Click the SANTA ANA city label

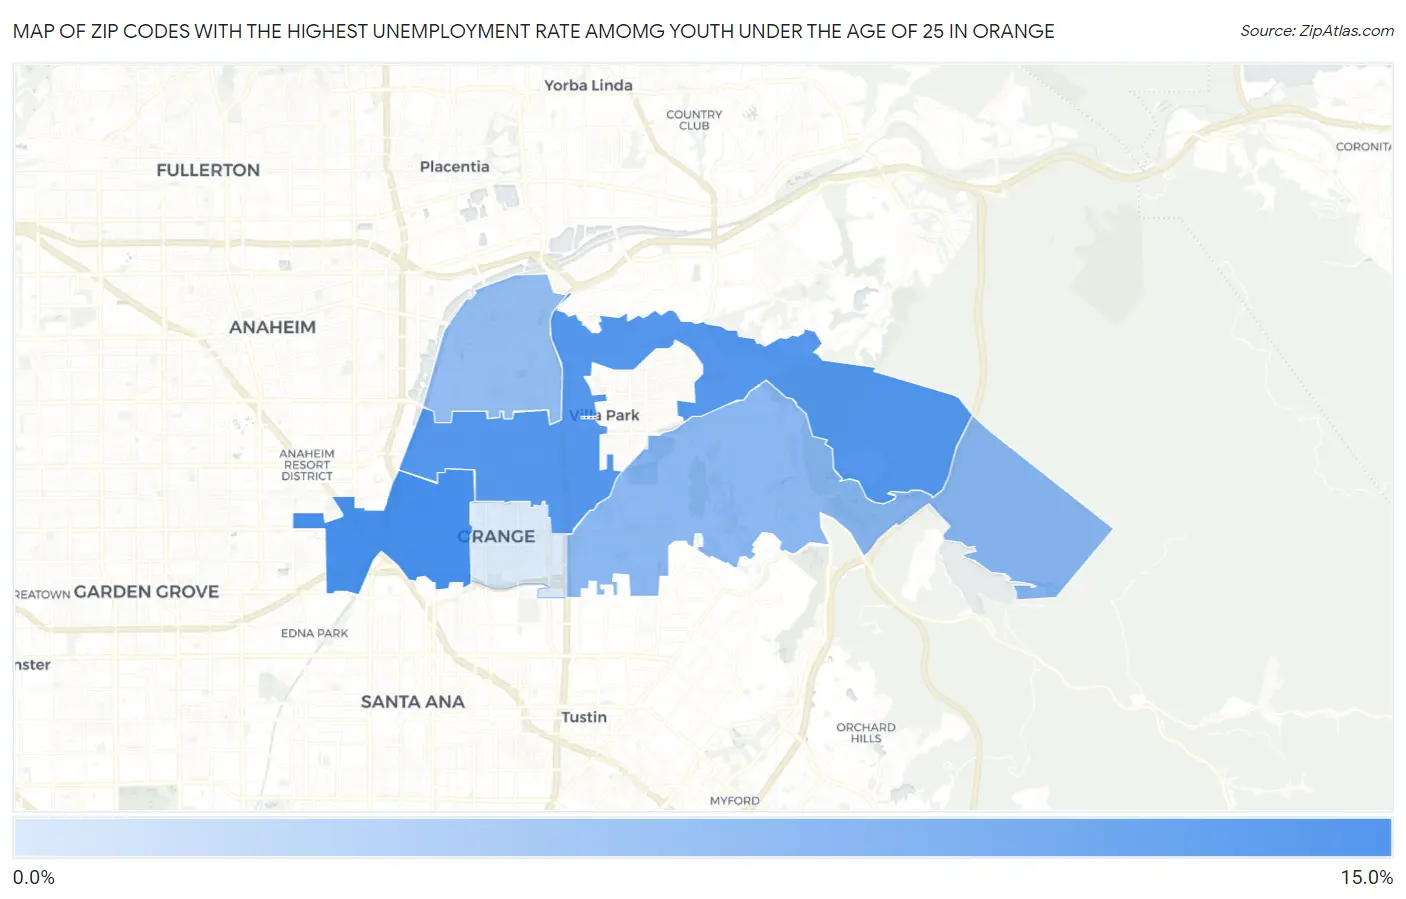413,702
